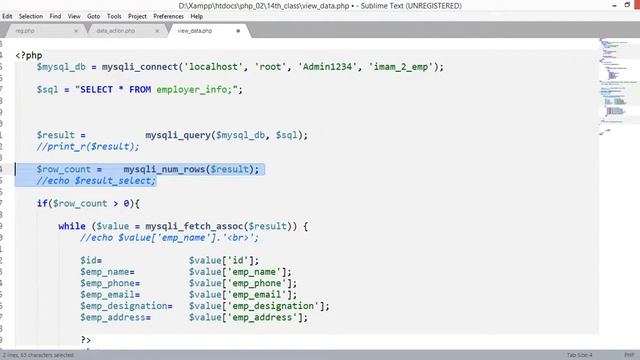Click the //echo $result_select comment
The height and width of the screenshot is (360, 640).
pyautogui.click(x=96, y=181)
